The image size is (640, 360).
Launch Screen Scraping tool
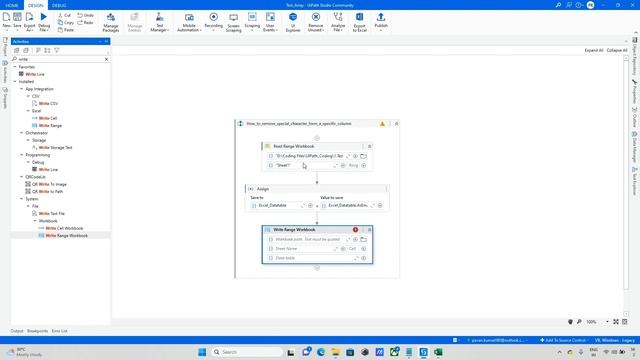pos(233,22)
